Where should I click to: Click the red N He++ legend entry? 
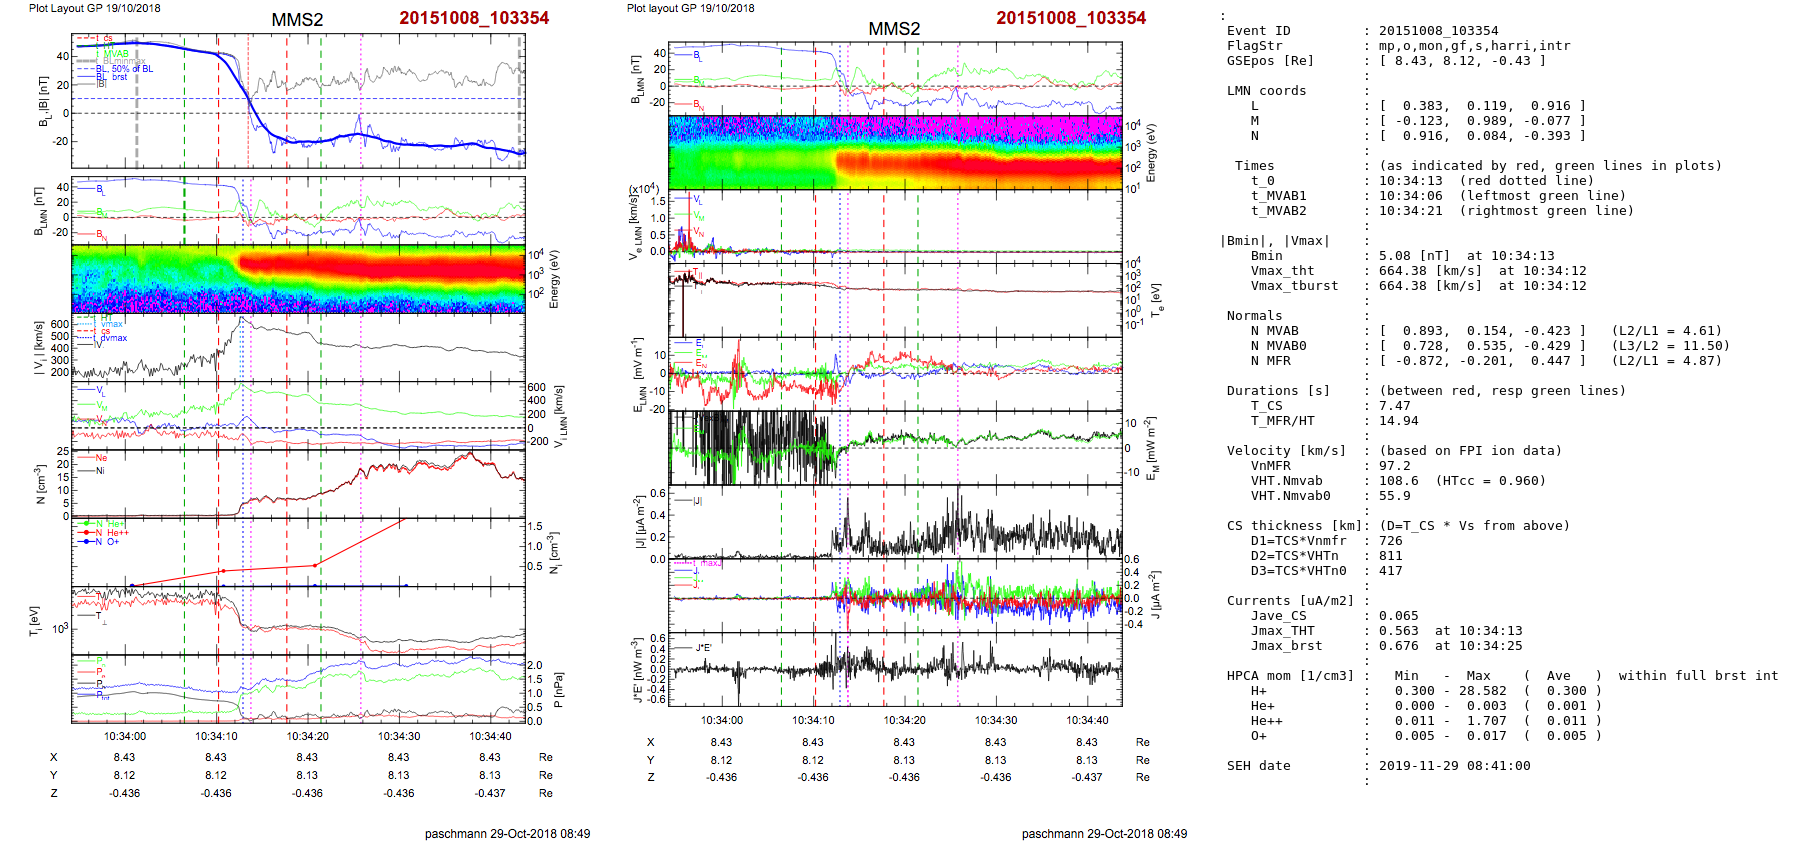pos(111,533)
